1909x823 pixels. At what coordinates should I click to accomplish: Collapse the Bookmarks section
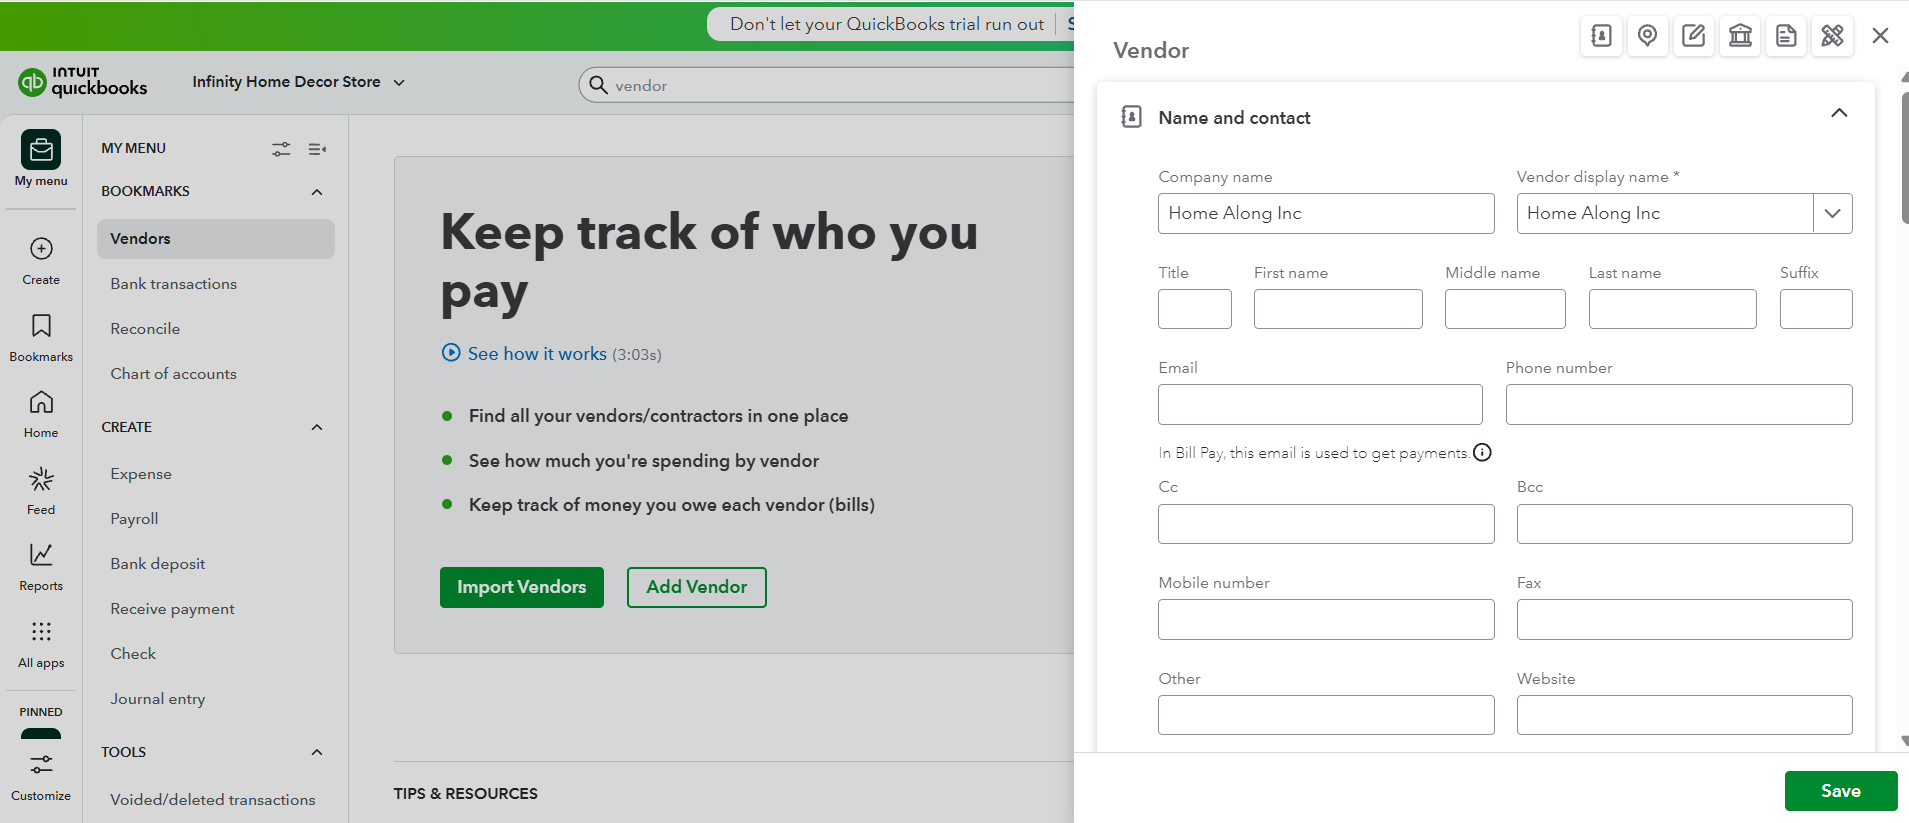pos(317,192)
